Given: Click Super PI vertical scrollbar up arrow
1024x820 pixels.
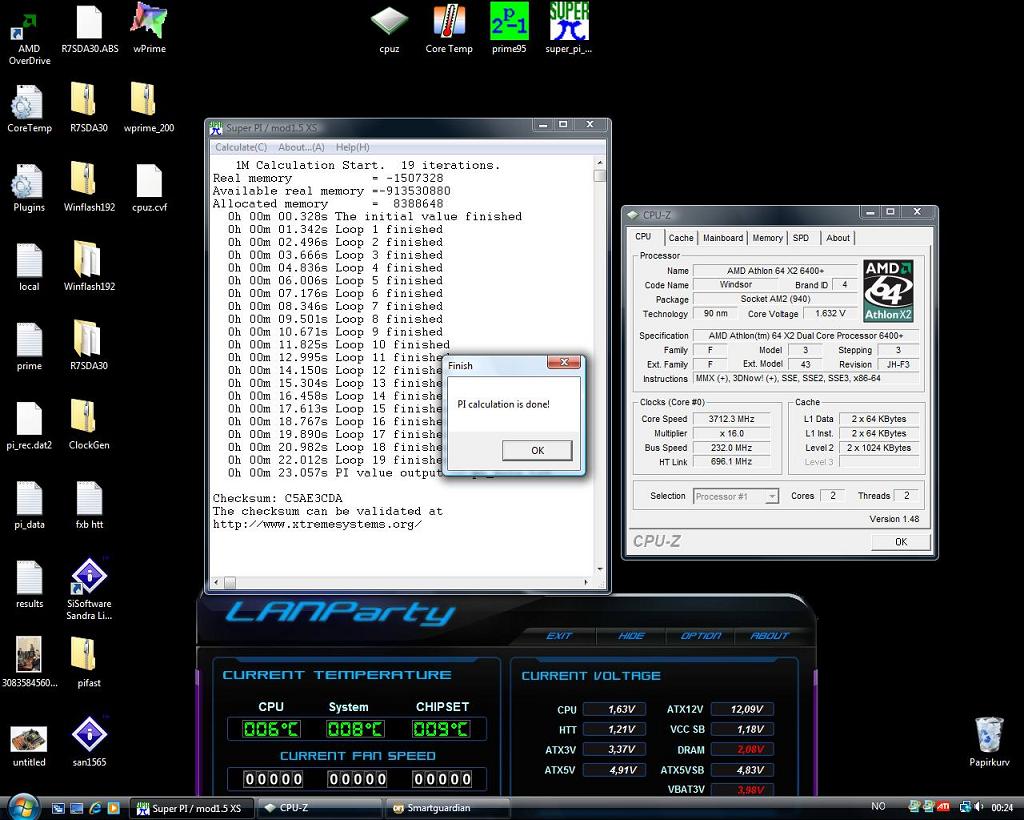Looking at the screenshot, I should point(600,163).
